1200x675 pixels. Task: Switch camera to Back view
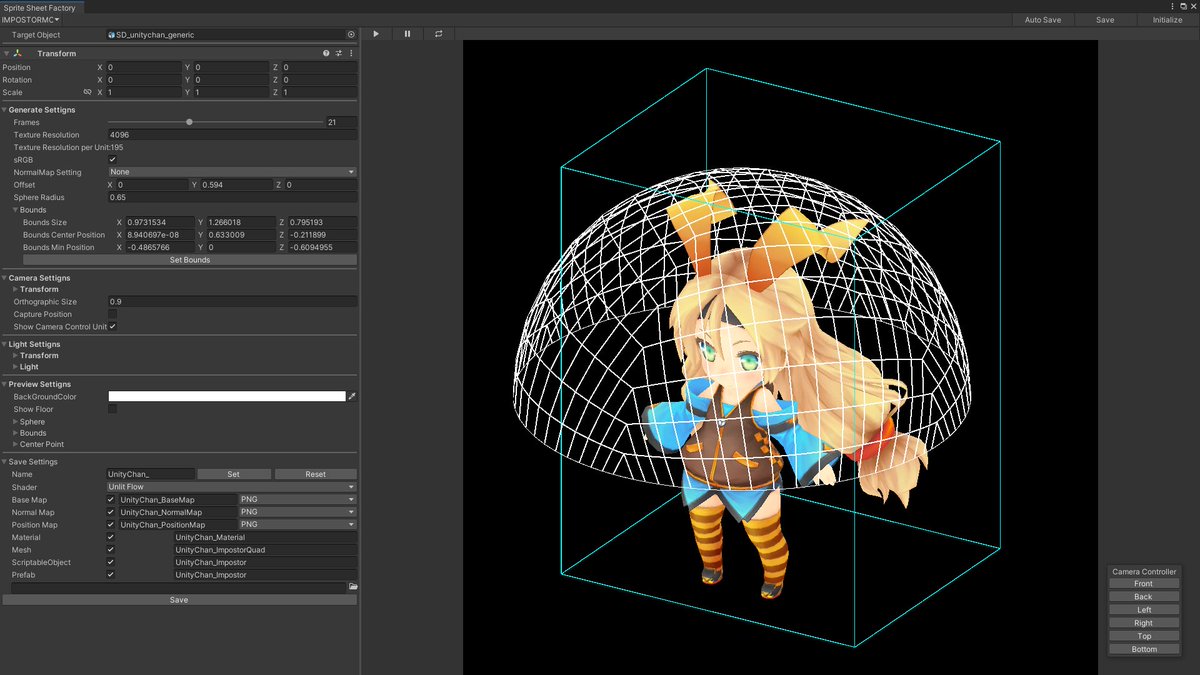click(x=1143, y=597)
